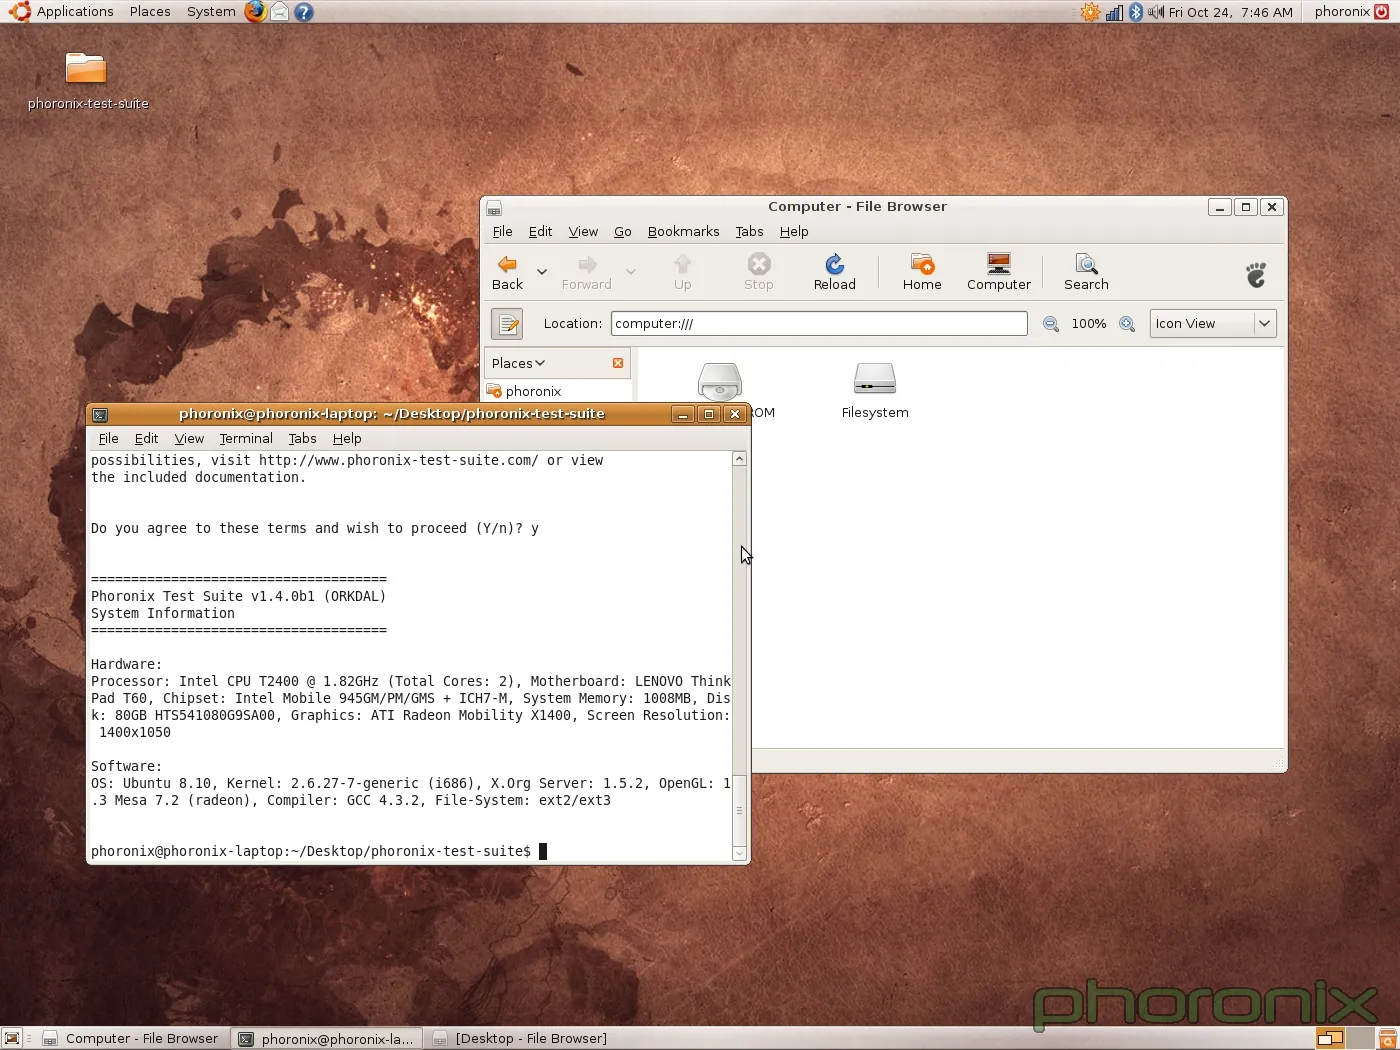
Task: Click Bluetooth tray icon
Action: click(x=1136, y=12)
